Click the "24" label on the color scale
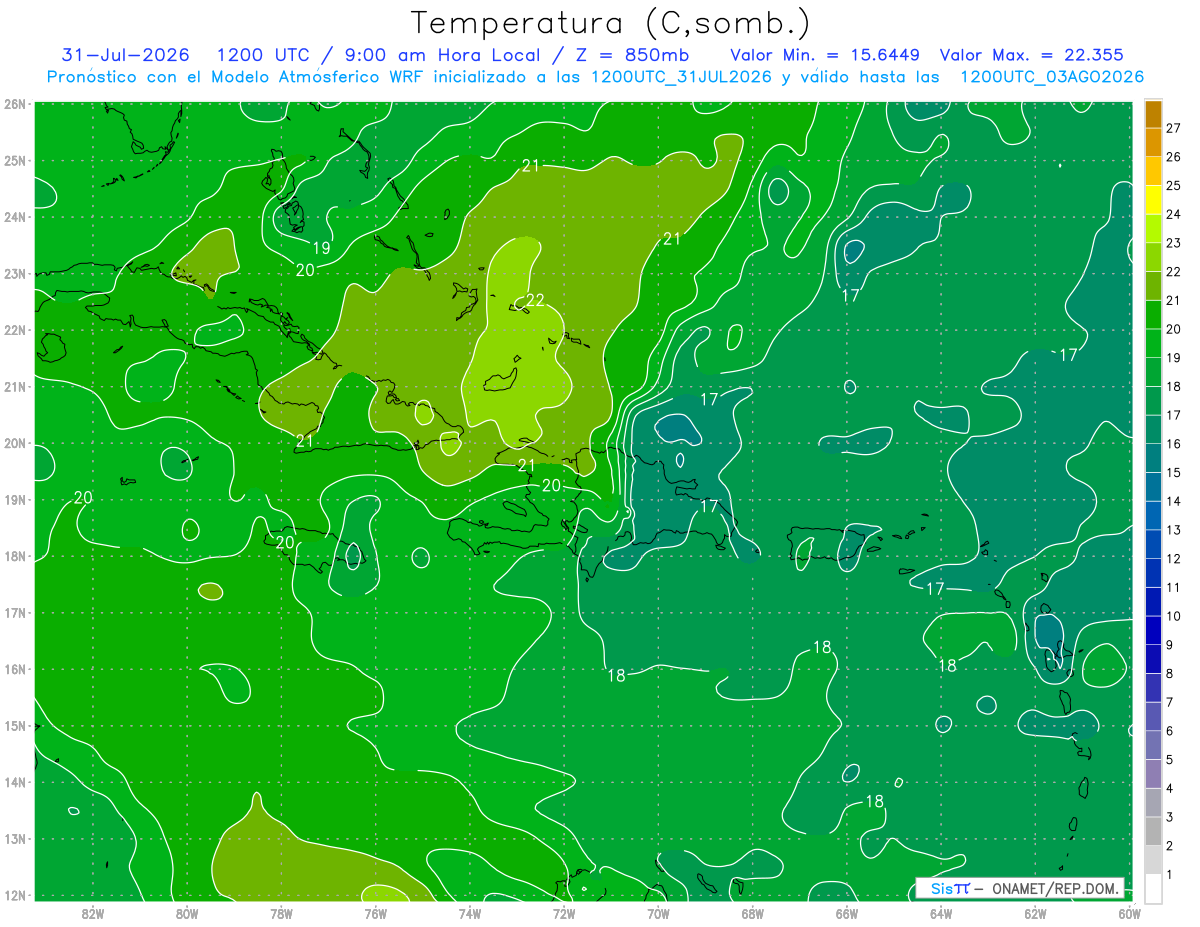 (x=1174, y=214)
